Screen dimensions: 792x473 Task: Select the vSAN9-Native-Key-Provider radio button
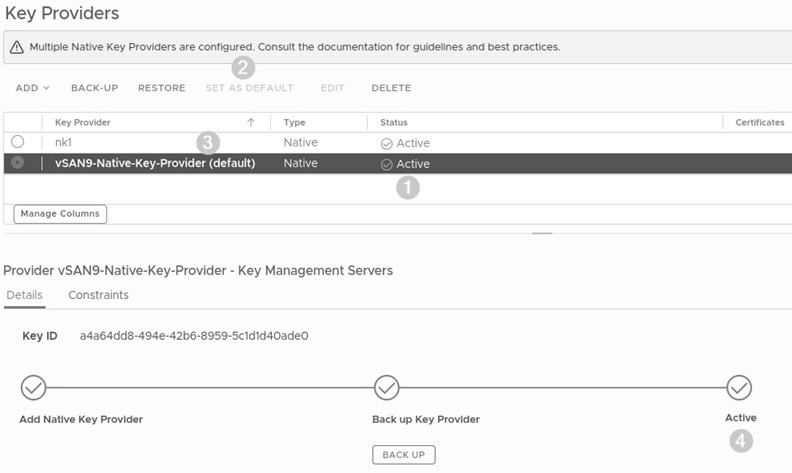pyautogui.click(x=18, y=162)
